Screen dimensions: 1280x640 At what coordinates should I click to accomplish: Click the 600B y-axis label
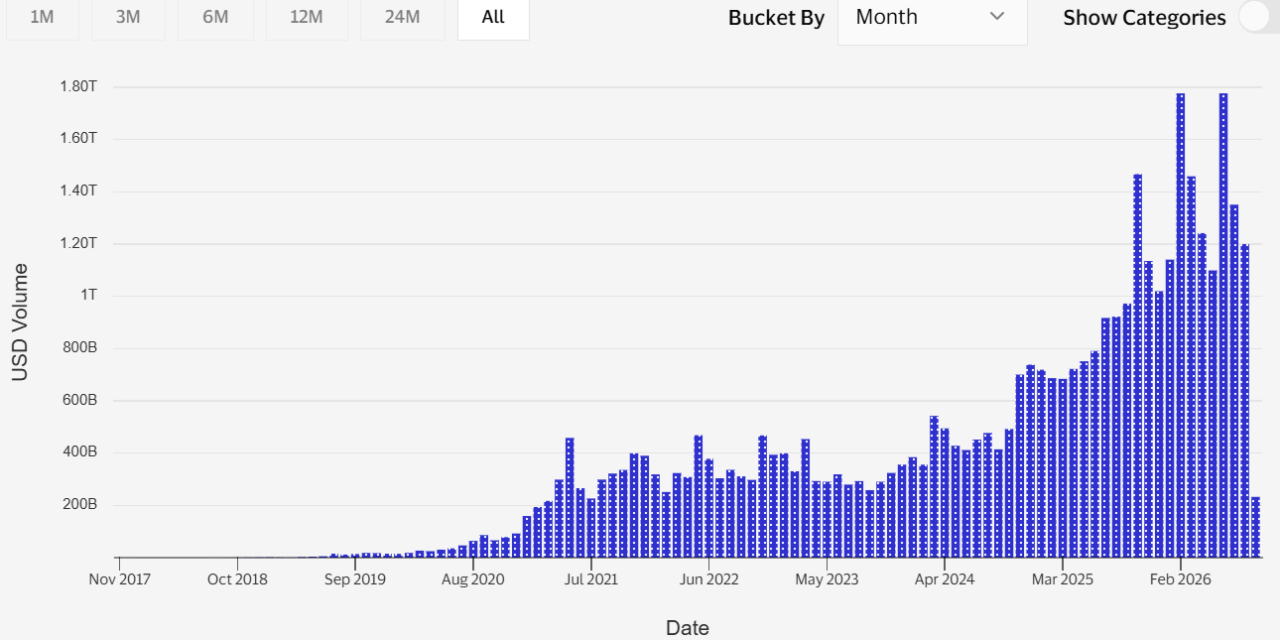pyautogui.click(x=78, y=400)
